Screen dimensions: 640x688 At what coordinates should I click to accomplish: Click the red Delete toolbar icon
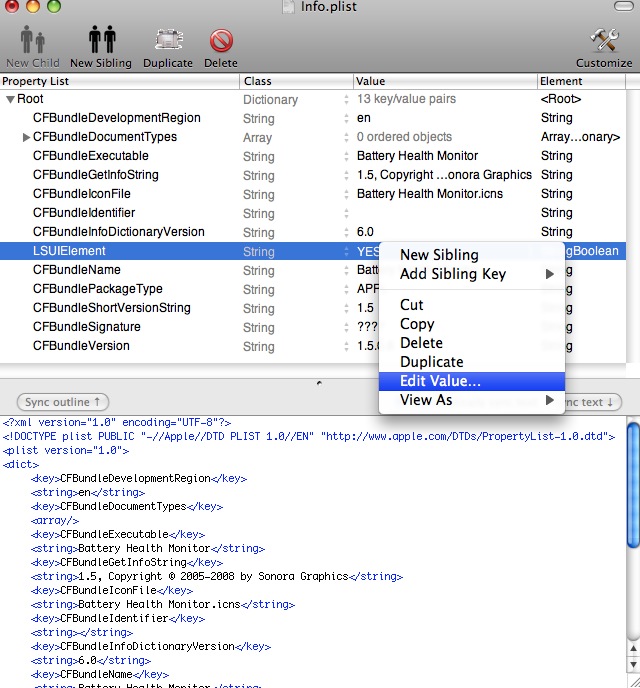(221, 40)
